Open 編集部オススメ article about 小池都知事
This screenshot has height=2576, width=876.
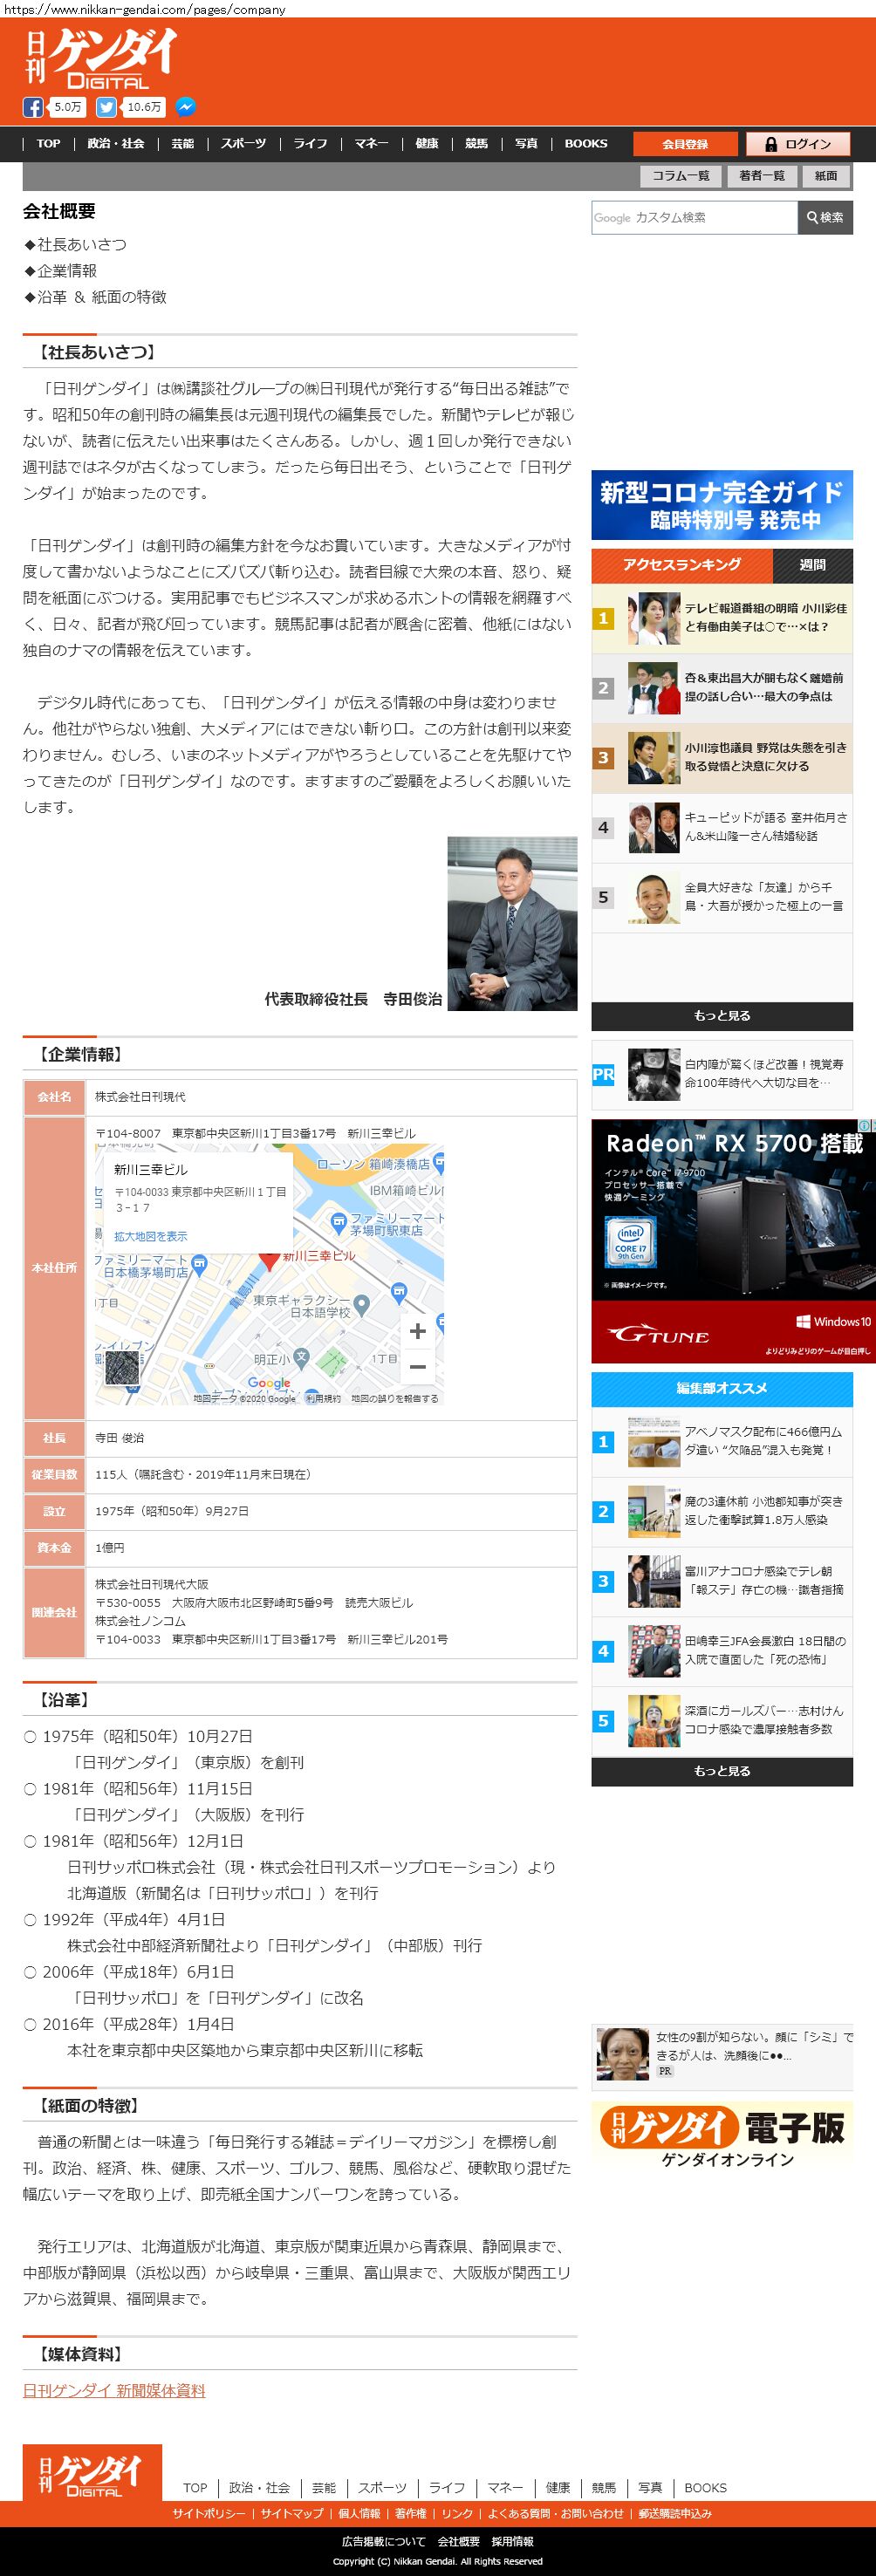722,1512
